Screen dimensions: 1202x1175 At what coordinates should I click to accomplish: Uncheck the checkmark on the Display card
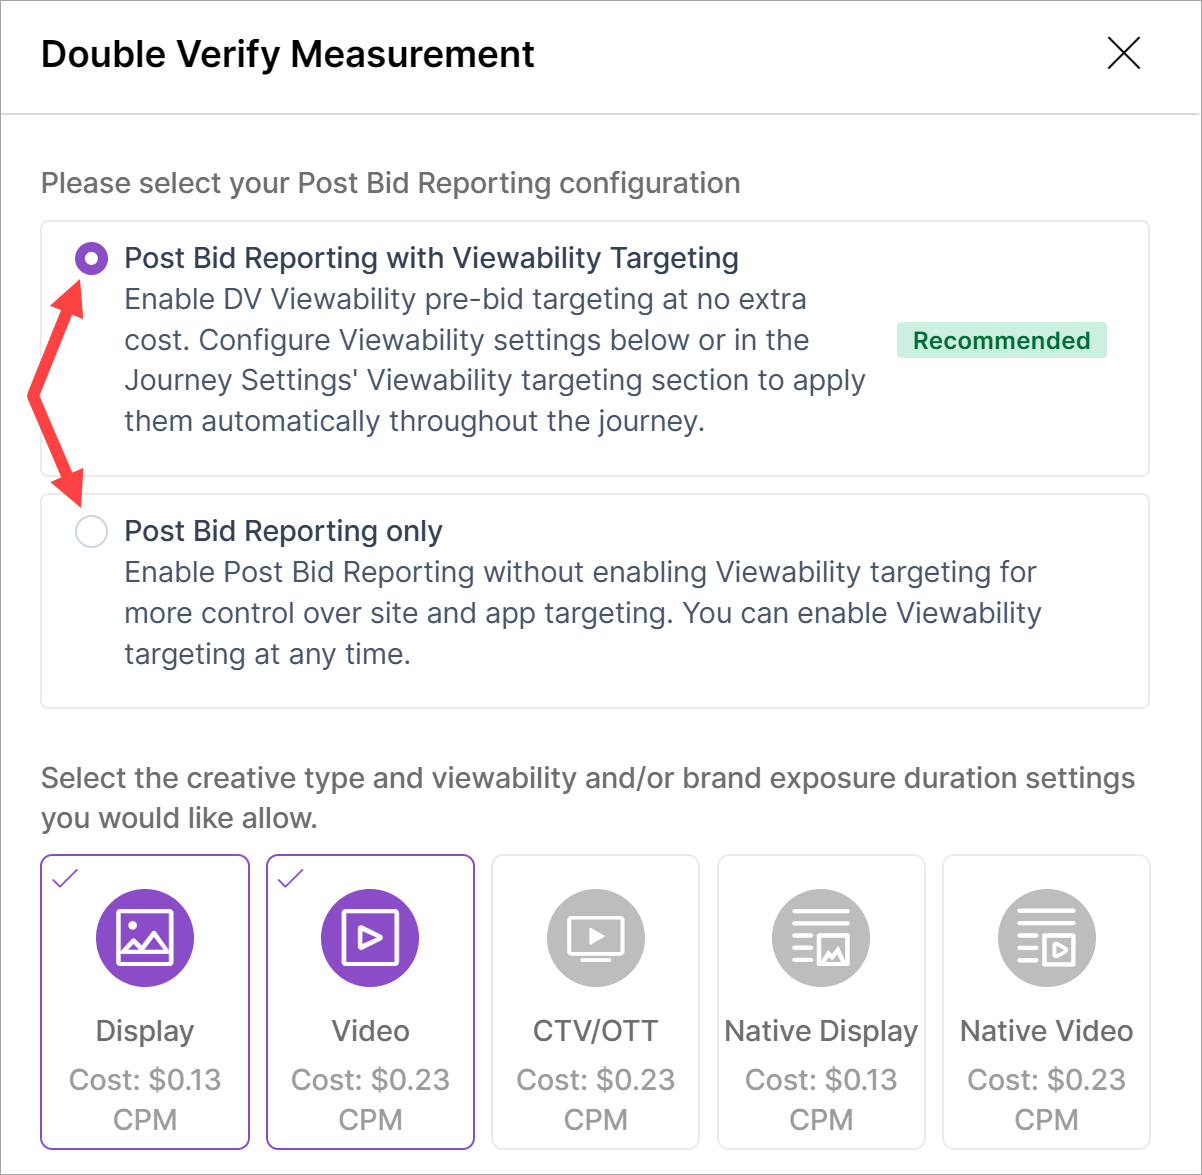[x=65, y=879]
